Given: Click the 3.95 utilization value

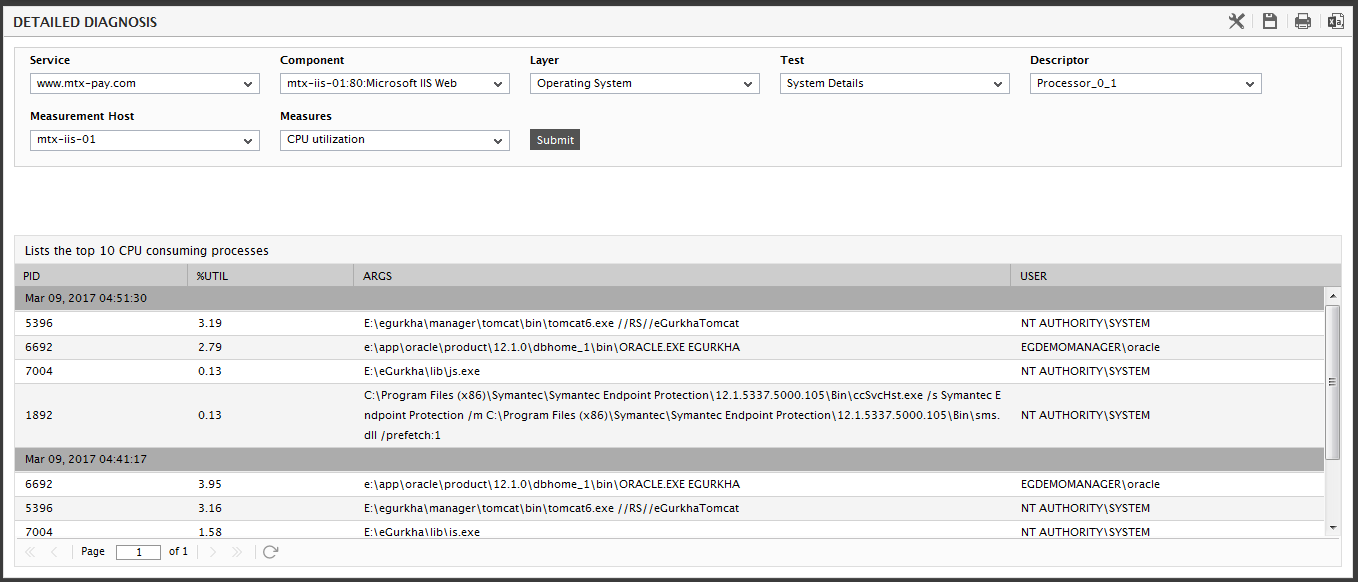Looking at the screenshot, I should point(210,485).
